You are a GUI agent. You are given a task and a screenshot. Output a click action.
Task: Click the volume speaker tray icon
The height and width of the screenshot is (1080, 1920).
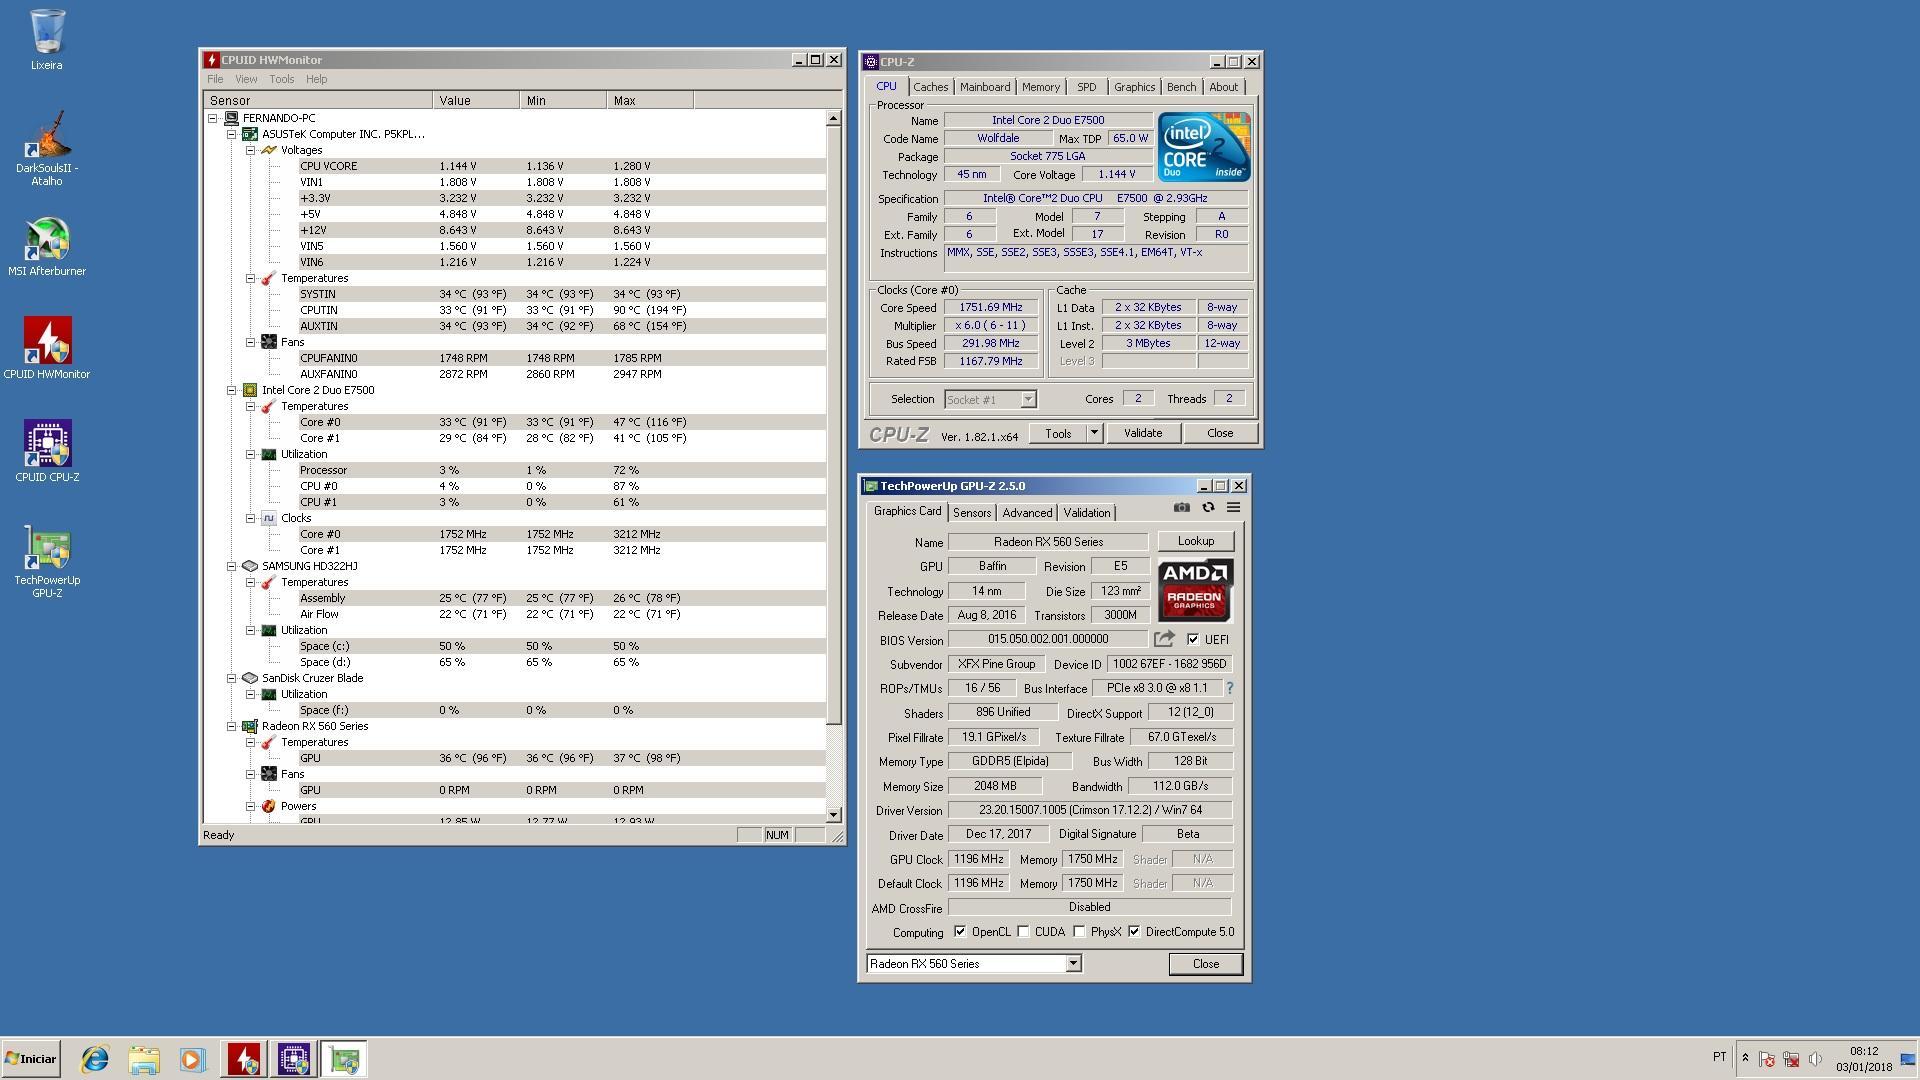1815,1059
